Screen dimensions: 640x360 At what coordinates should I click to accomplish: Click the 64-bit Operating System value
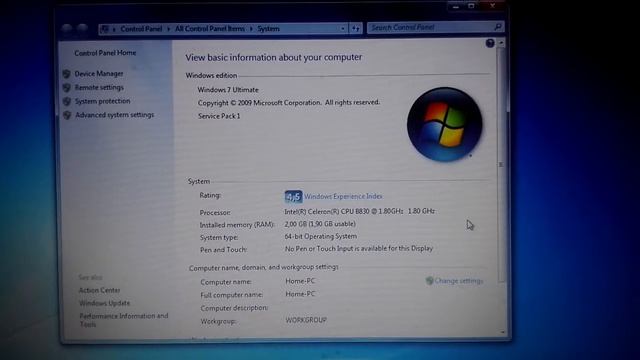click(x=321, y=236)
